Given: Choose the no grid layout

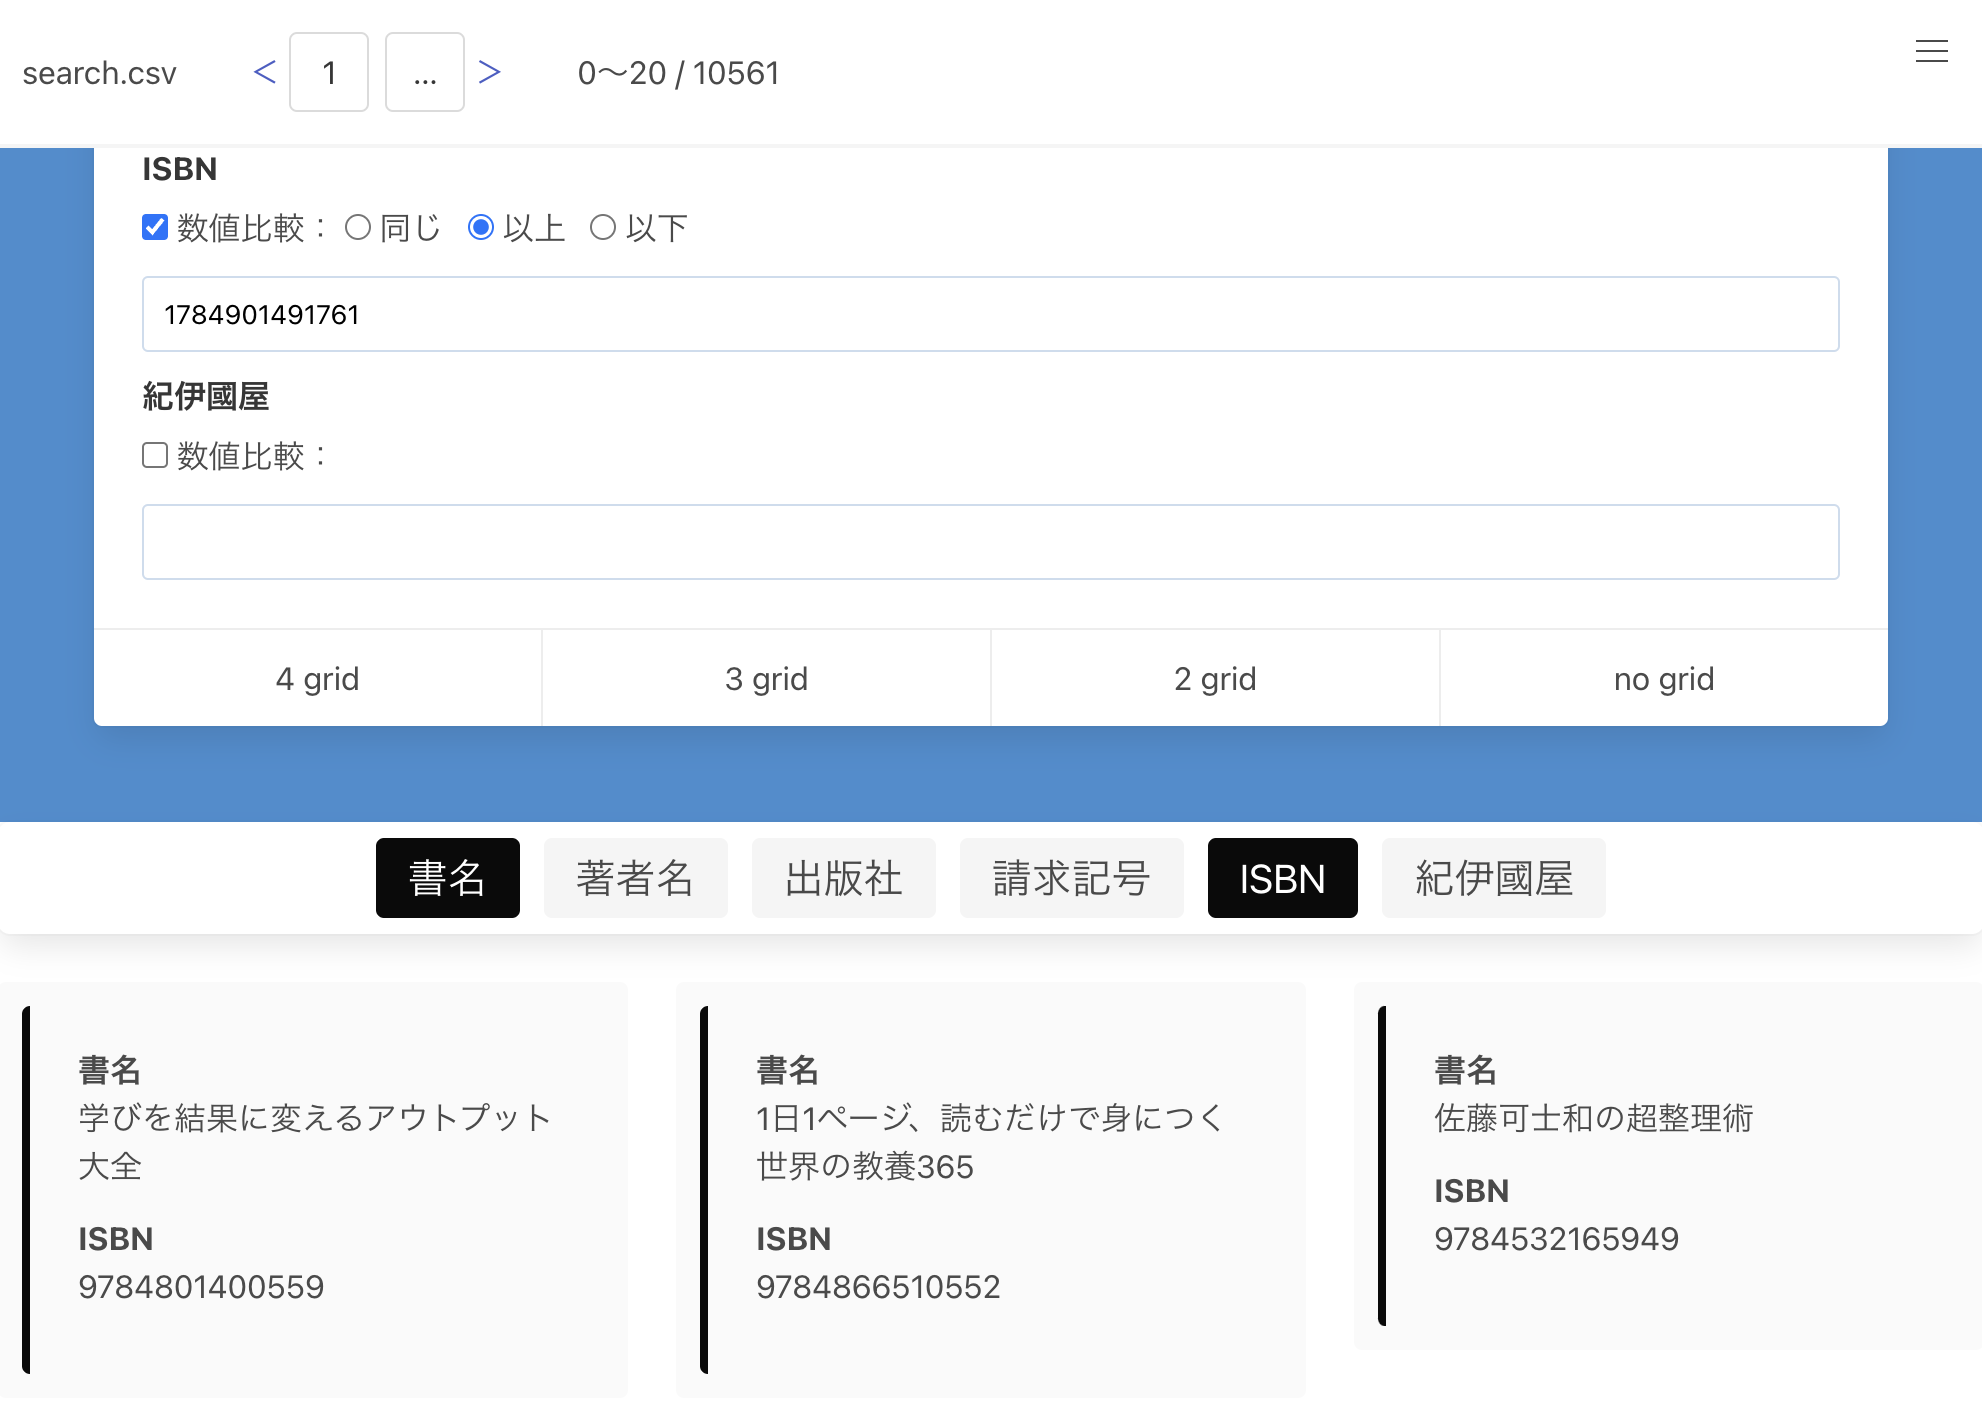Looking at the screenshot, I should click(x=1663, y=678).
